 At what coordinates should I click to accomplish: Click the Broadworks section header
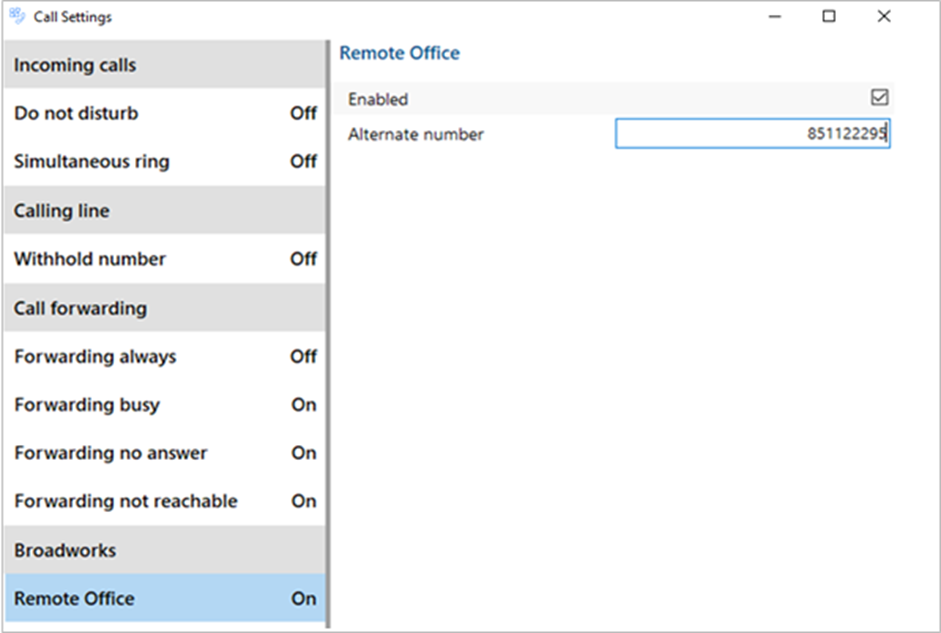click(x=165, y=550)
